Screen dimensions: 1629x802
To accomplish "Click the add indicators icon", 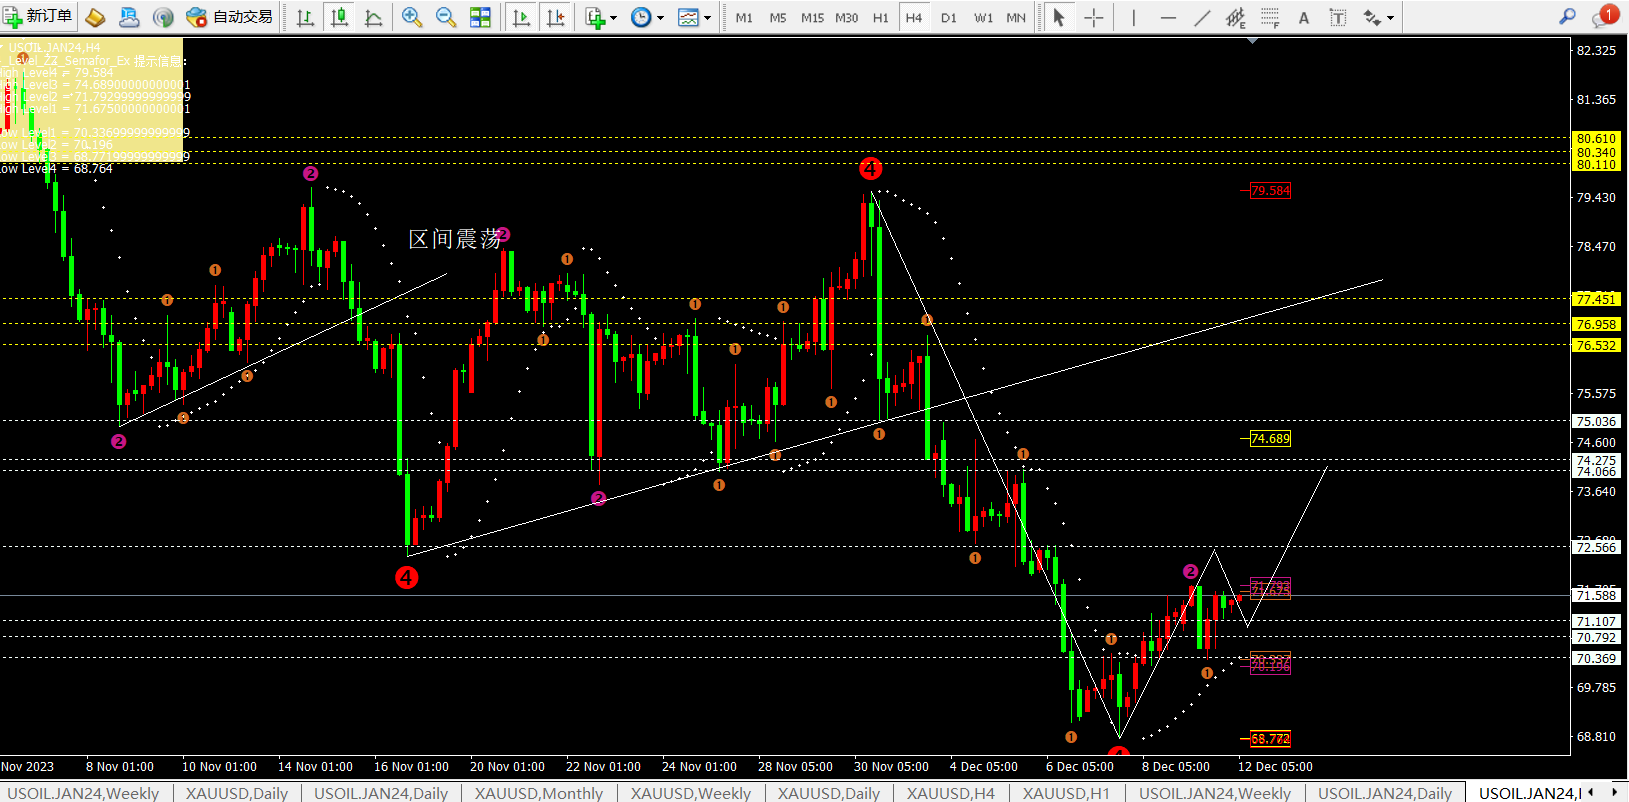I will point(595,17).
